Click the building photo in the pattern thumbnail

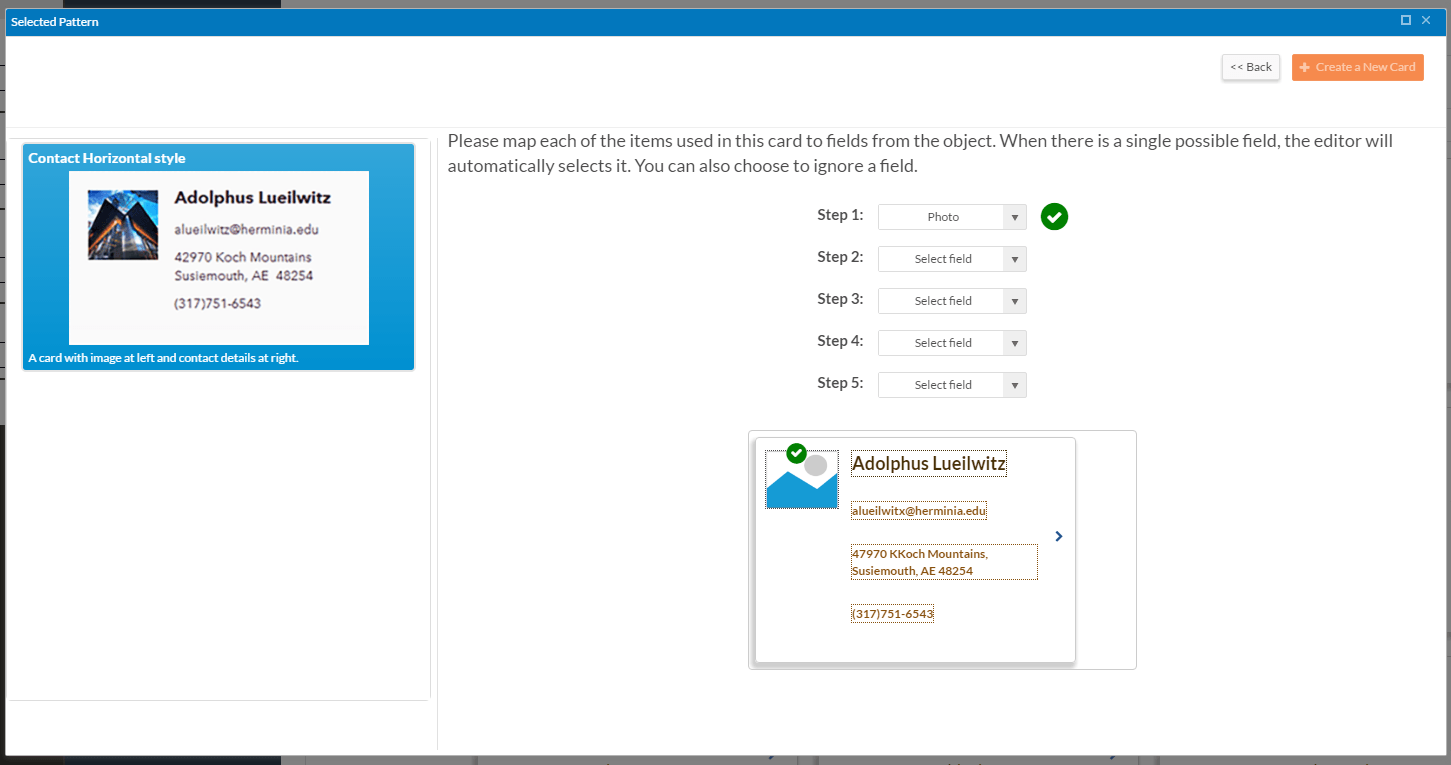(123, 225)
